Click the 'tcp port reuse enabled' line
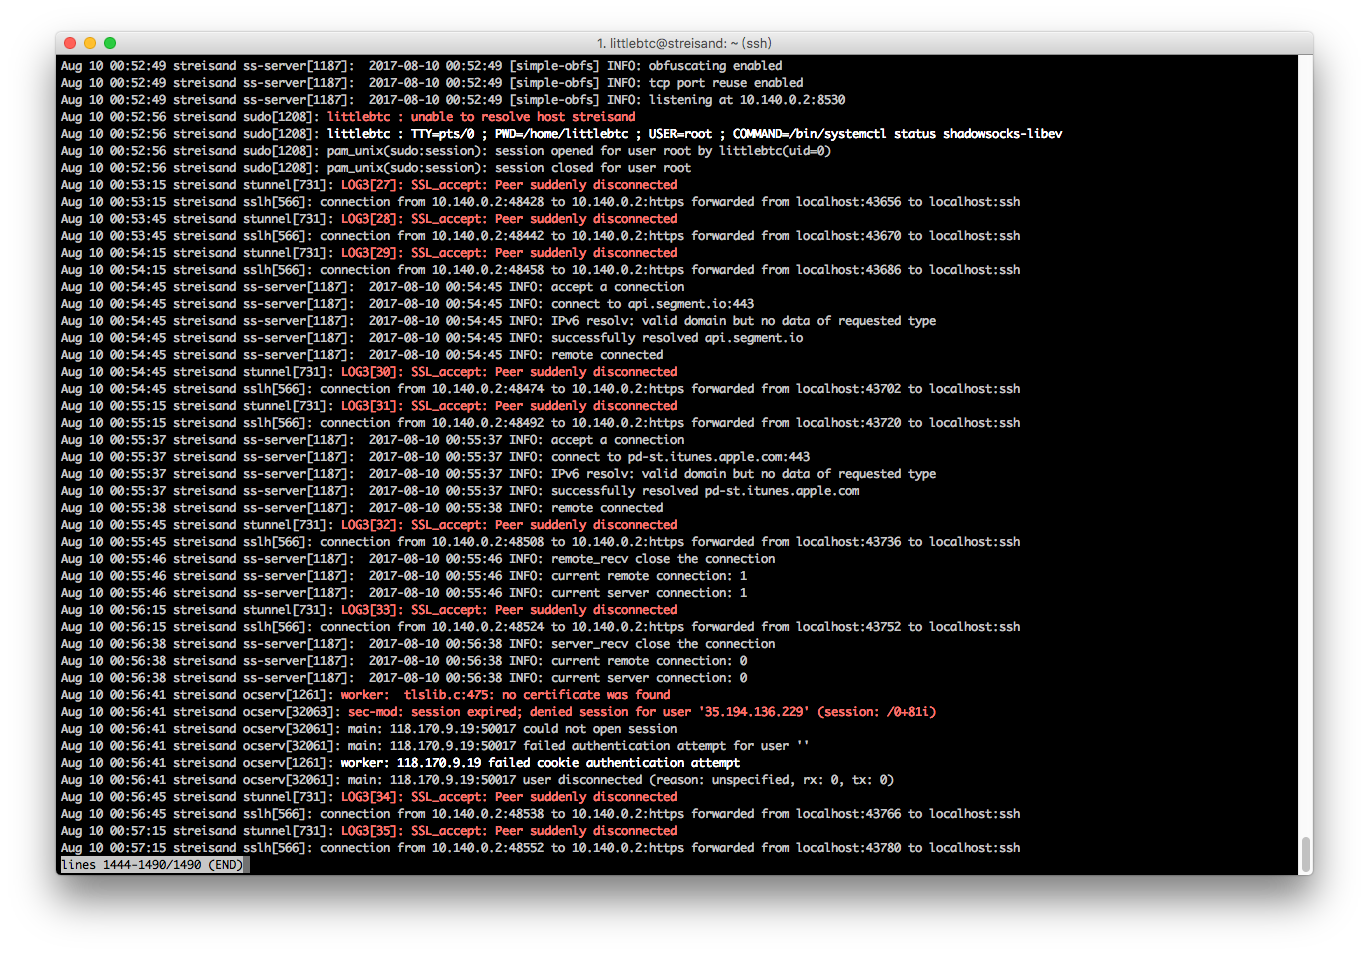This screenshot has width=1369, height=955. click(432, 83)
